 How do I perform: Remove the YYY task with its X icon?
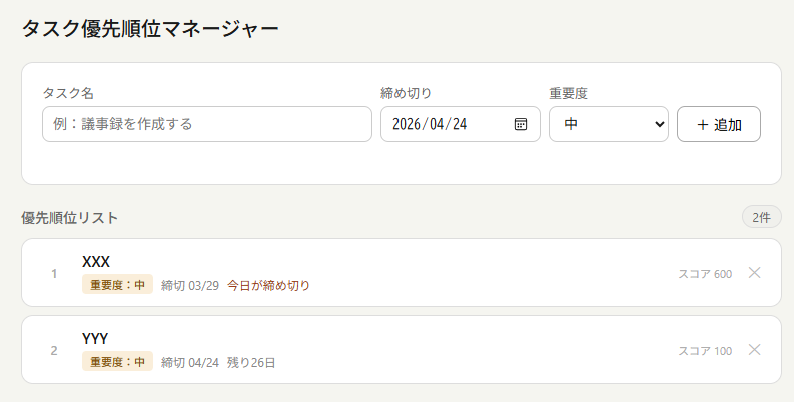(754, 349)
